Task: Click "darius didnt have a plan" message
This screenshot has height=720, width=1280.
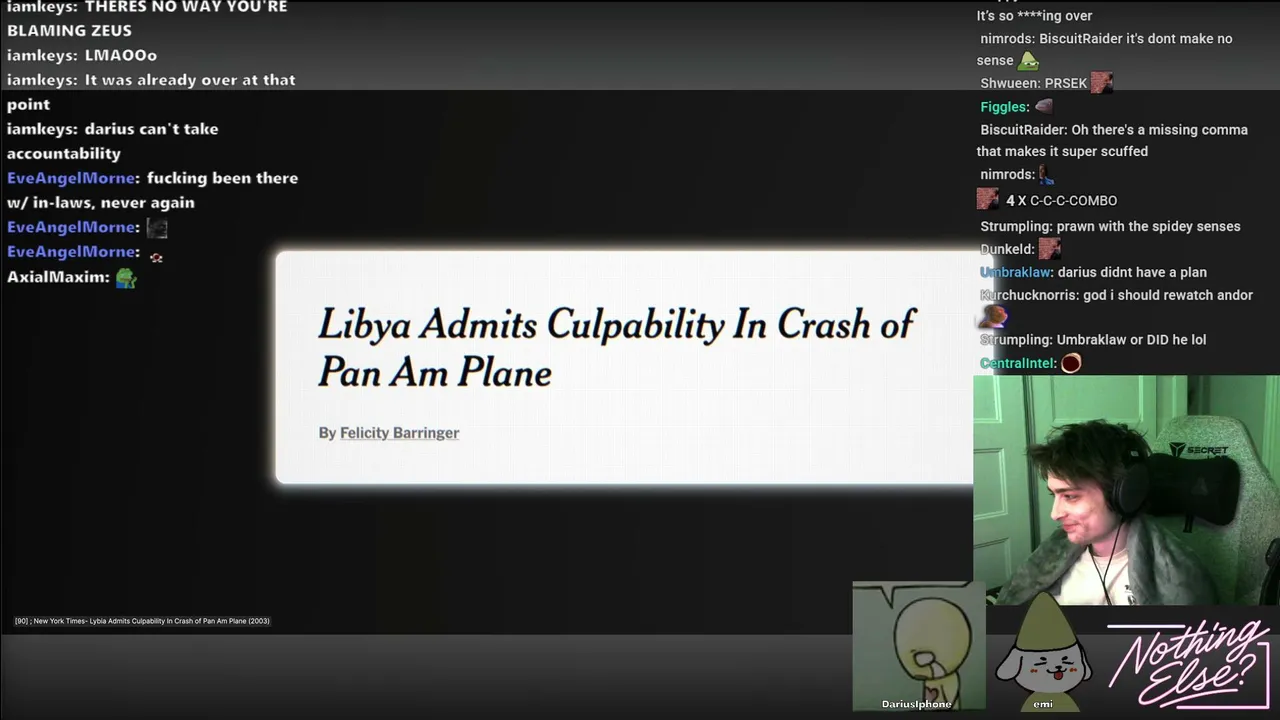Action: [x=1093, y=272]
